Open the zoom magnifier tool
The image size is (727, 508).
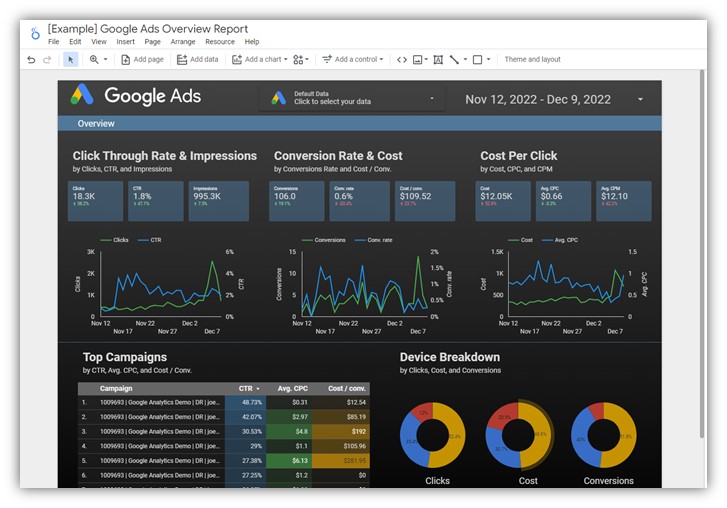[95, 60]
